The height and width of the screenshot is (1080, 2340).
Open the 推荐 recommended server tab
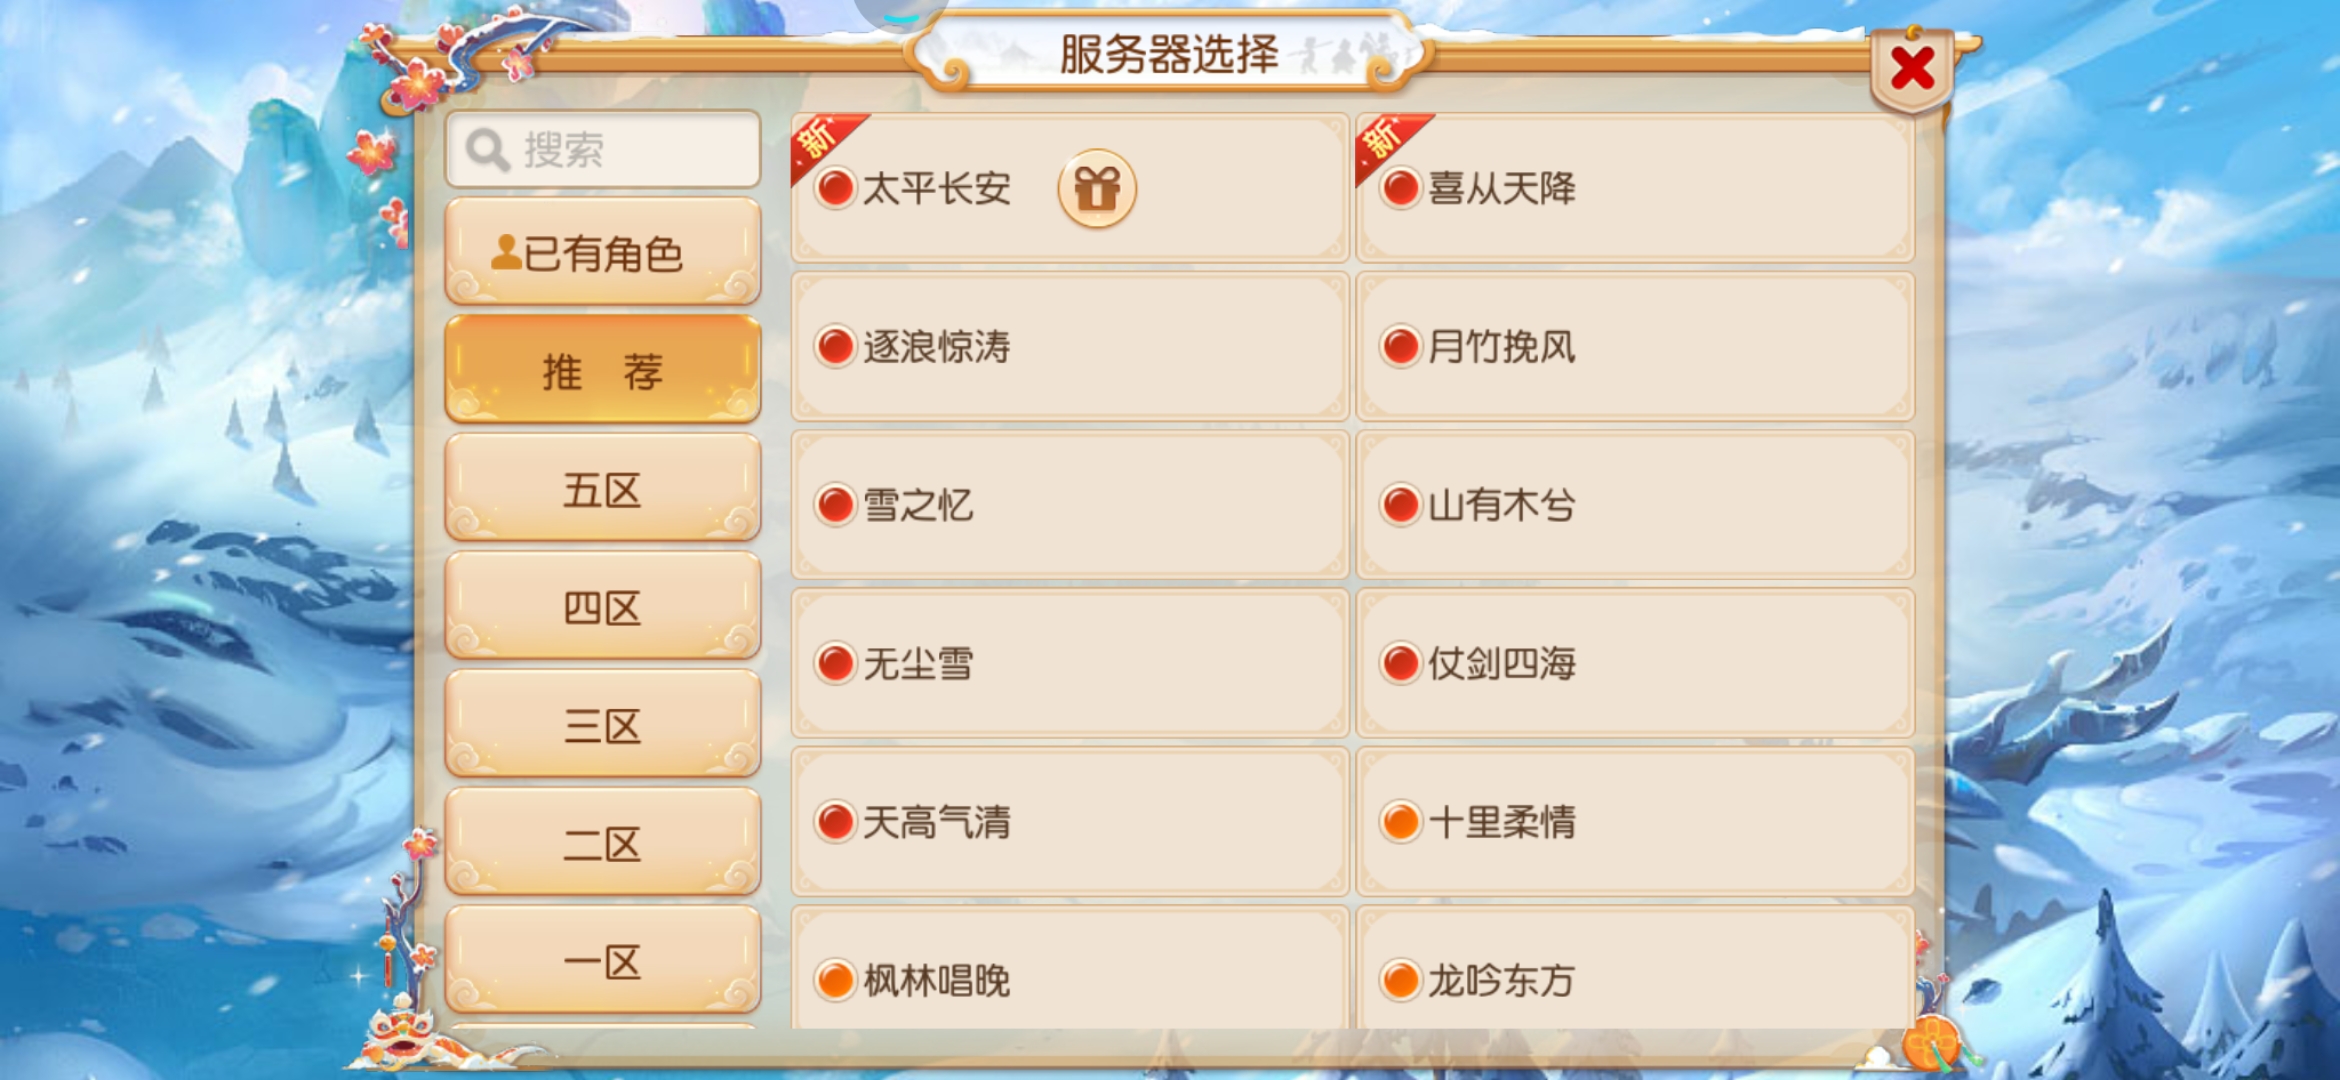pyautogui.click(x=603, y=370)
